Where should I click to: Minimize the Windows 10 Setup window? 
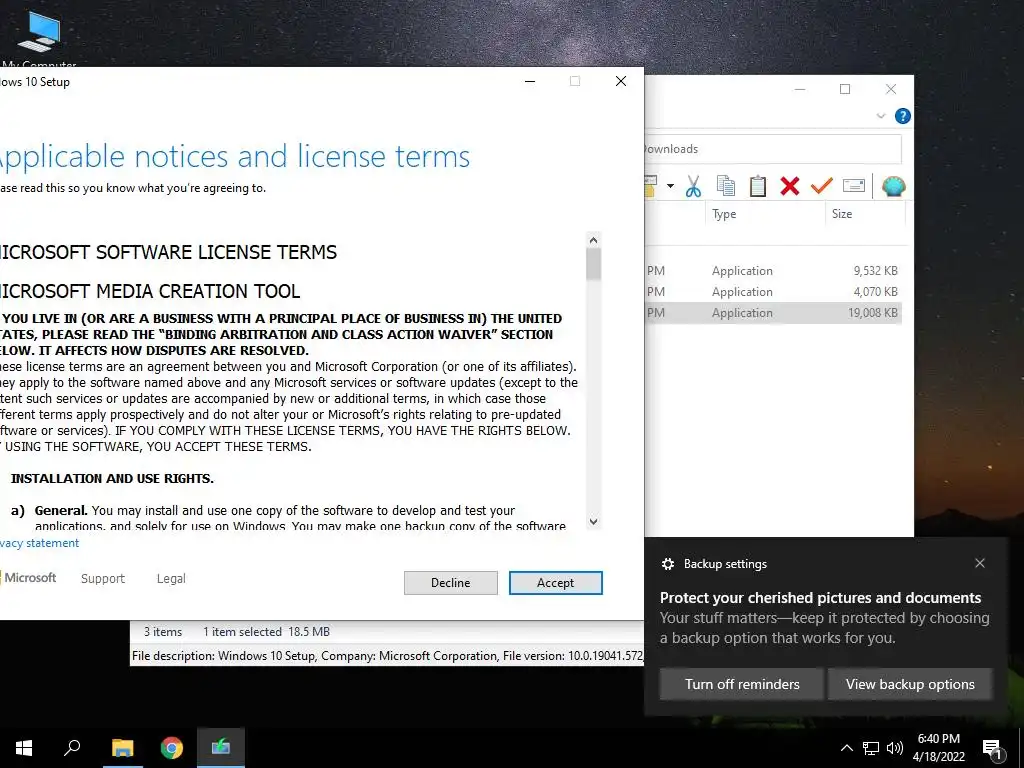click(530, 81)
